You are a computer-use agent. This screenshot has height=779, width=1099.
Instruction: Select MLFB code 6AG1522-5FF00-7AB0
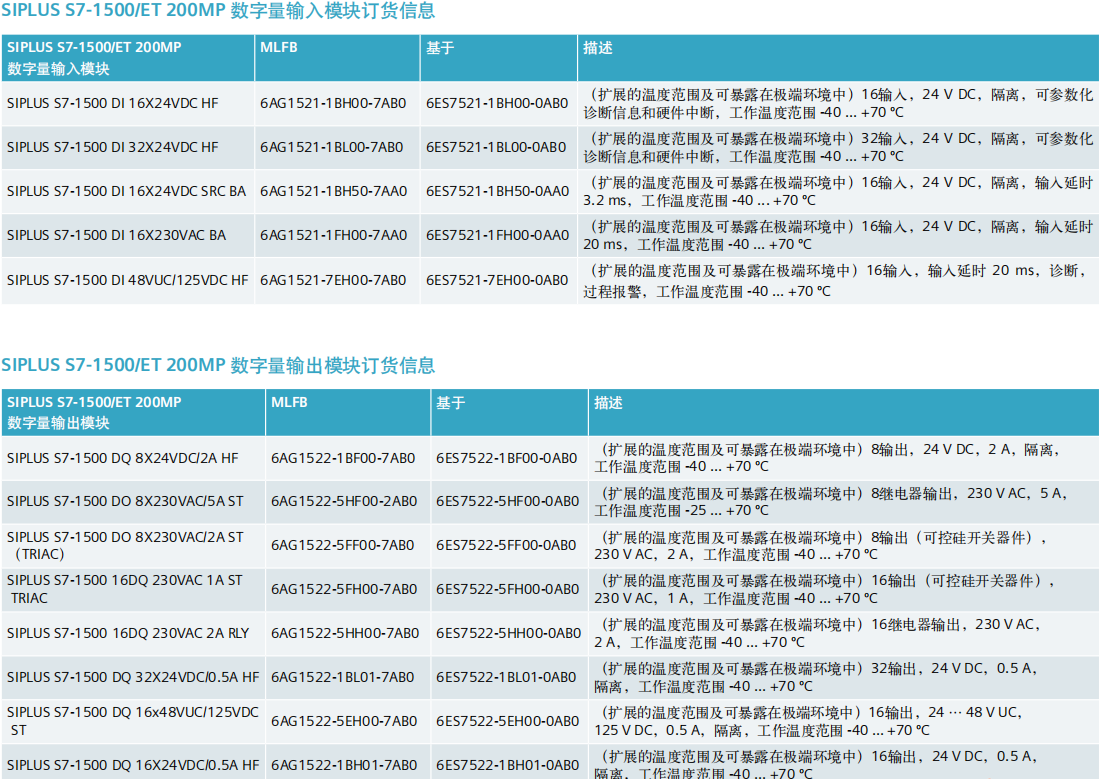point(343,546)
